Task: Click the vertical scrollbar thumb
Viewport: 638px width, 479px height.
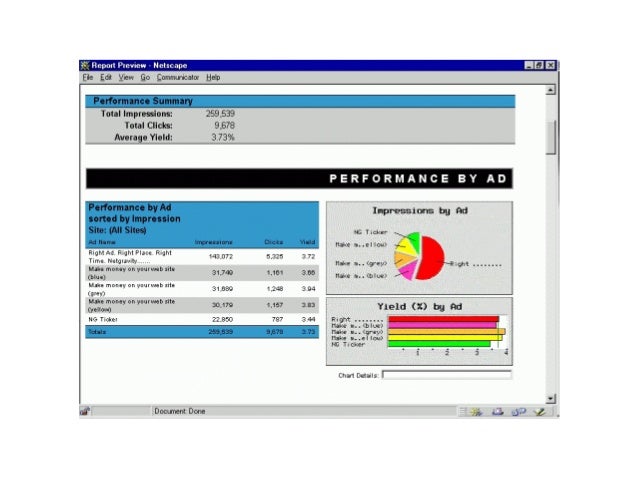Action: click(x=550, y=138)
